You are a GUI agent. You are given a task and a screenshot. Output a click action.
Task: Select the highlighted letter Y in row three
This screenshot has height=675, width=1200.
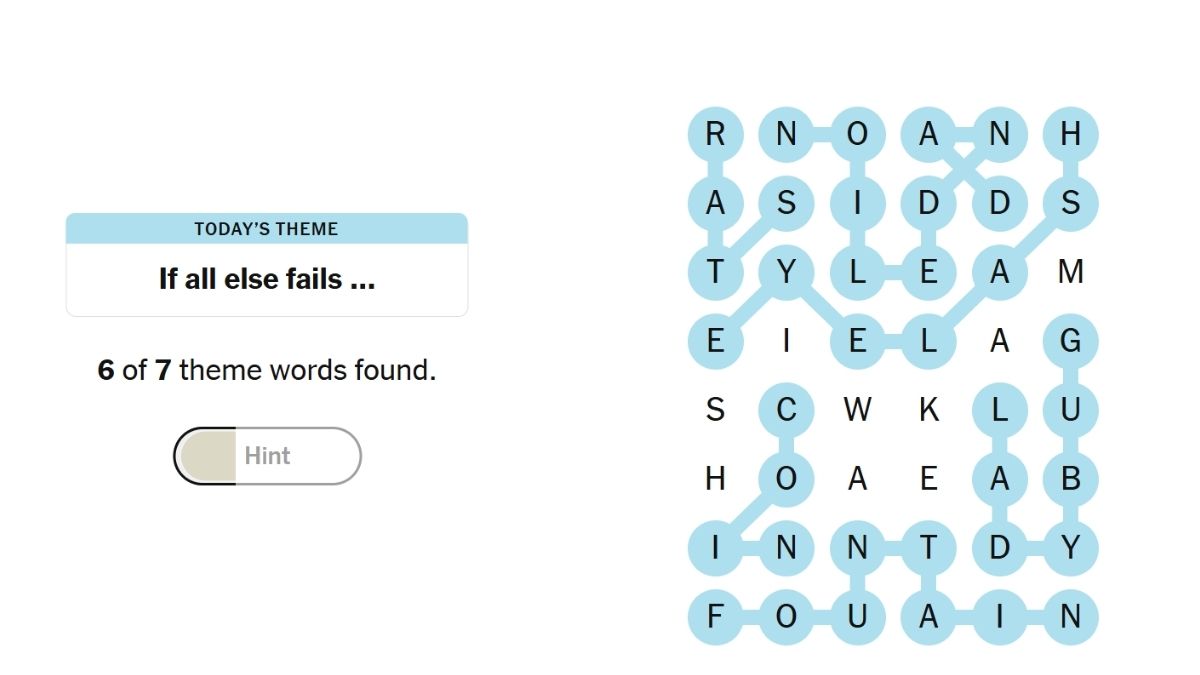click(x=786, y=271)
